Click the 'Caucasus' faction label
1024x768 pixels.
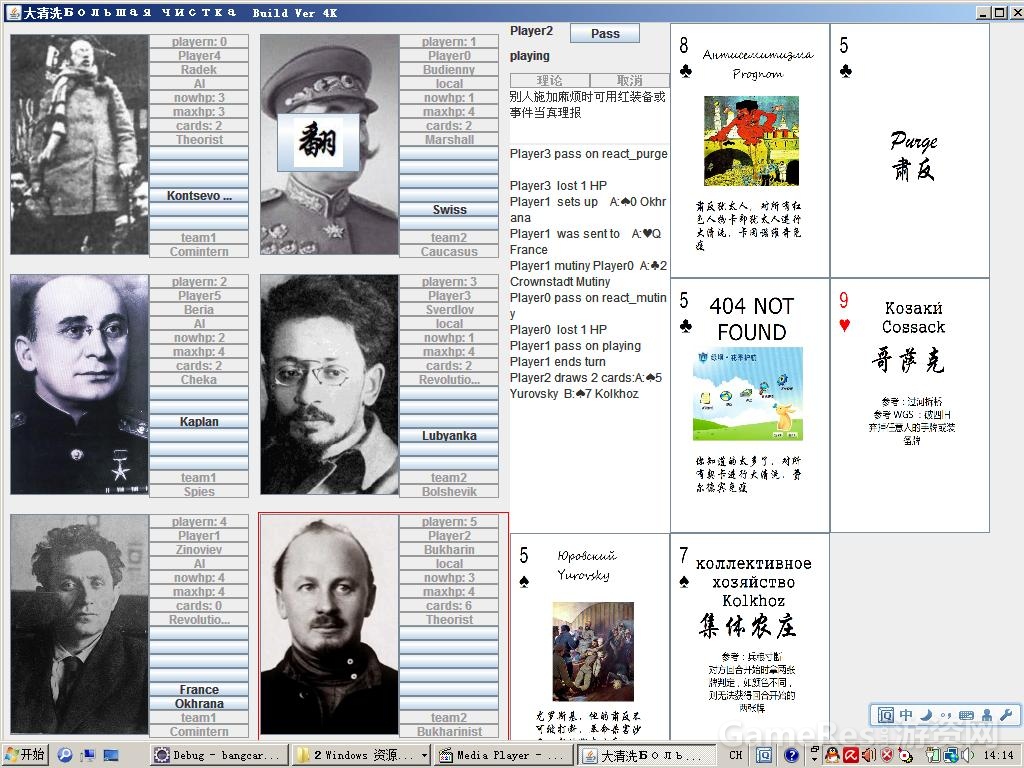(x=449, y=251)
